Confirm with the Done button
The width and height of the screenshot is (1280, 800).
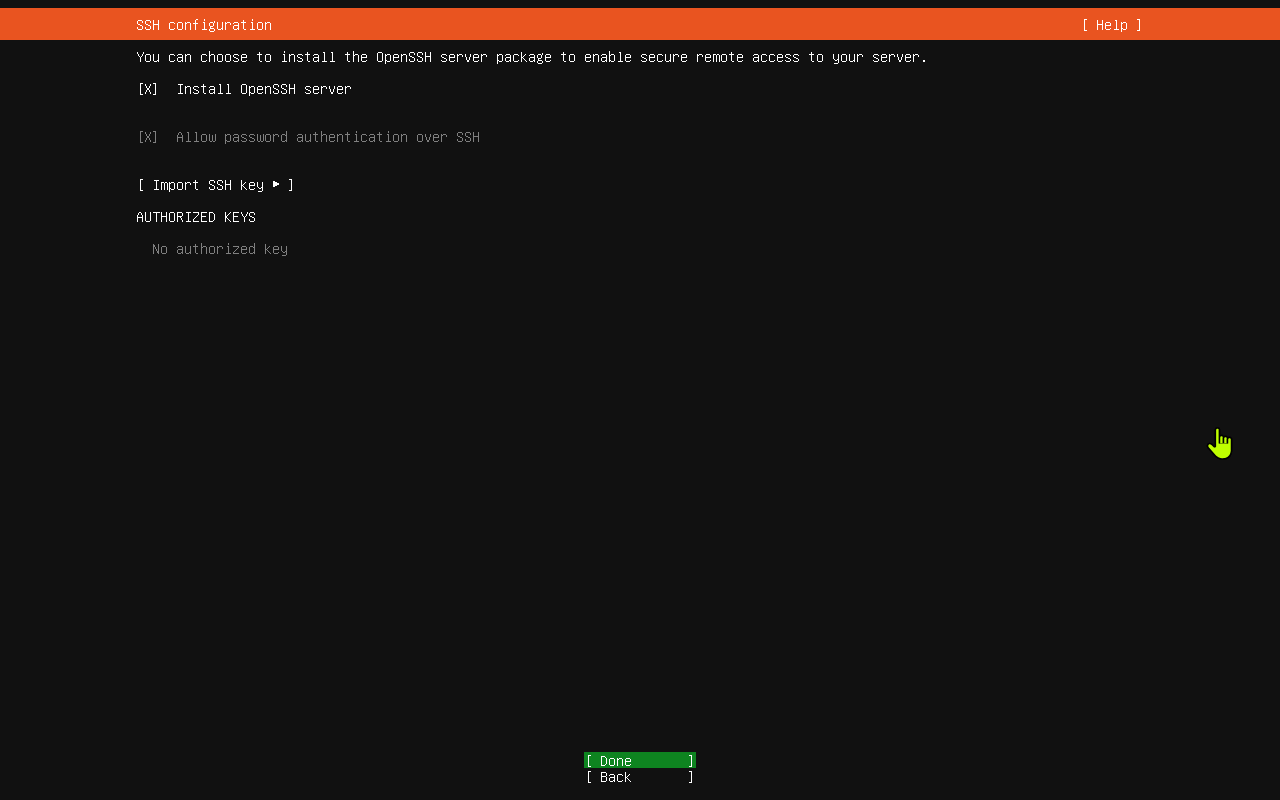640,760
